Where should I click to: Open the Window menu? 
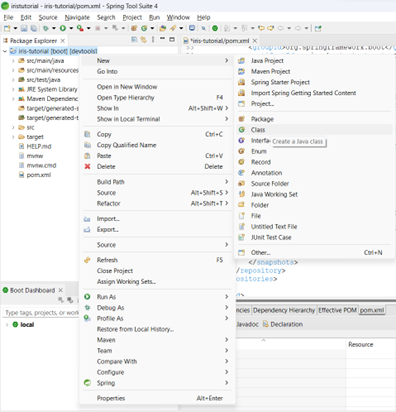point(178,17)
